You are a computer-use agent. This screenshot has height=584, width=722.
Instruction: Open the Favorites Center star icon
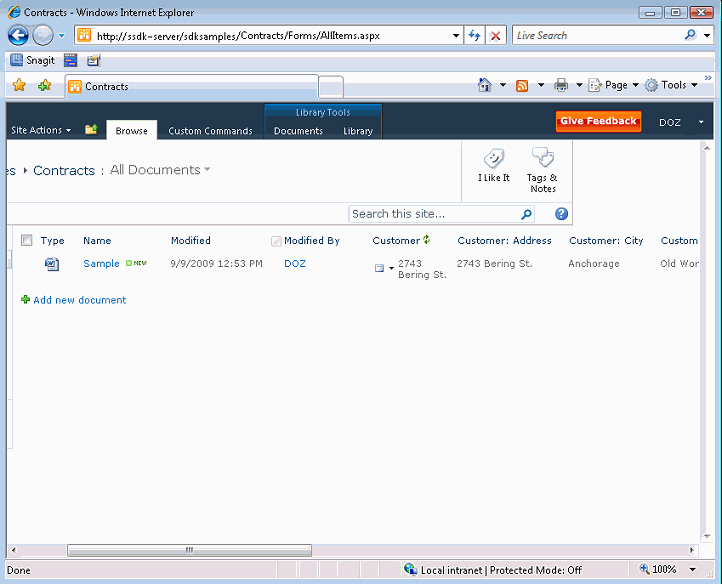coord(19,85)
